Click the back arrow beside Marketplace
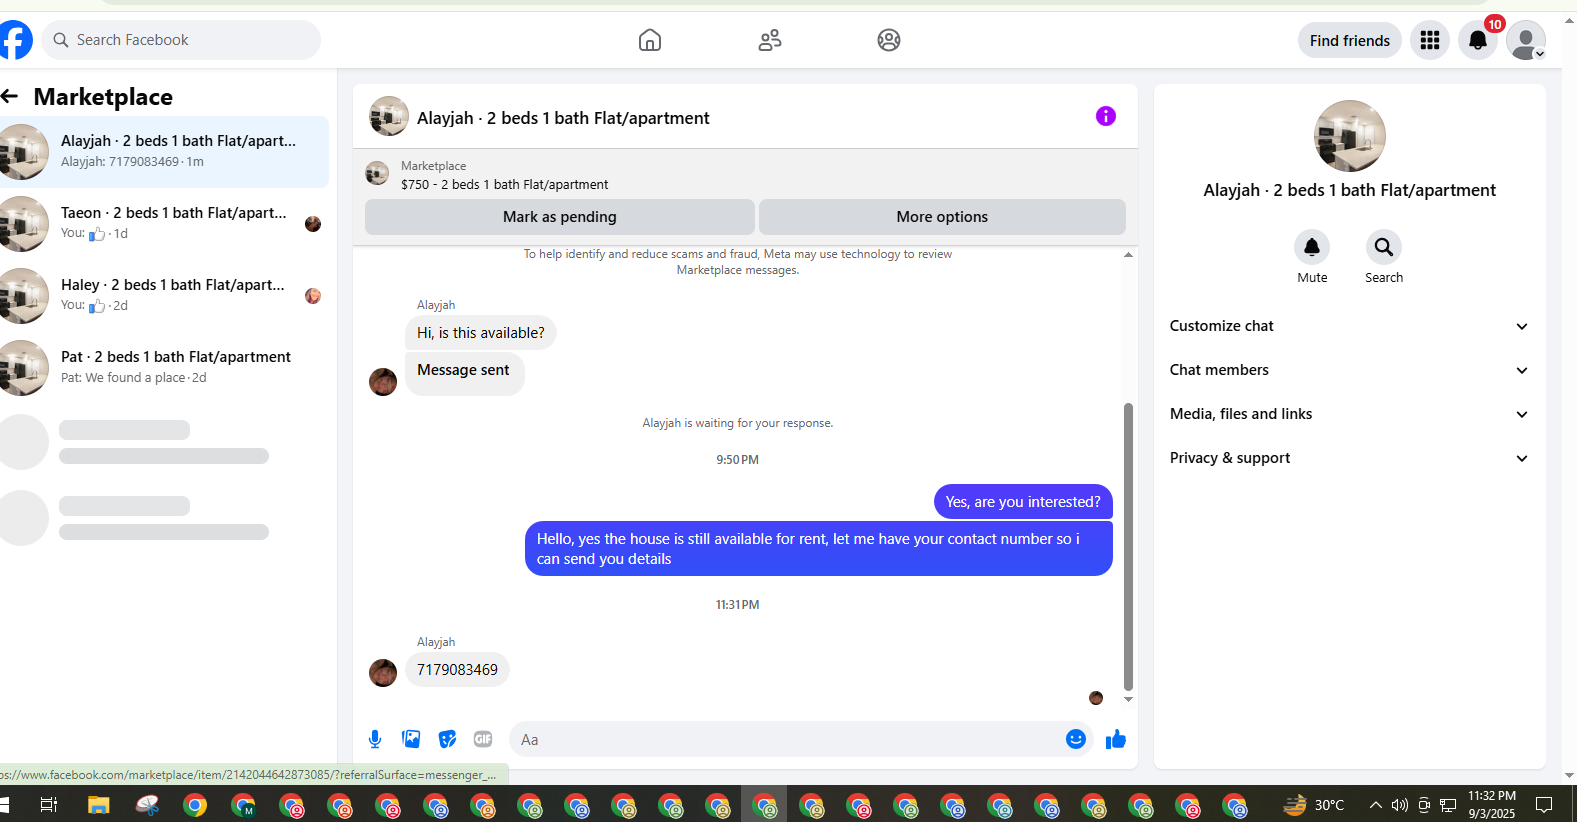This screenshot has height=822, width=1577. tap(10, 96)
